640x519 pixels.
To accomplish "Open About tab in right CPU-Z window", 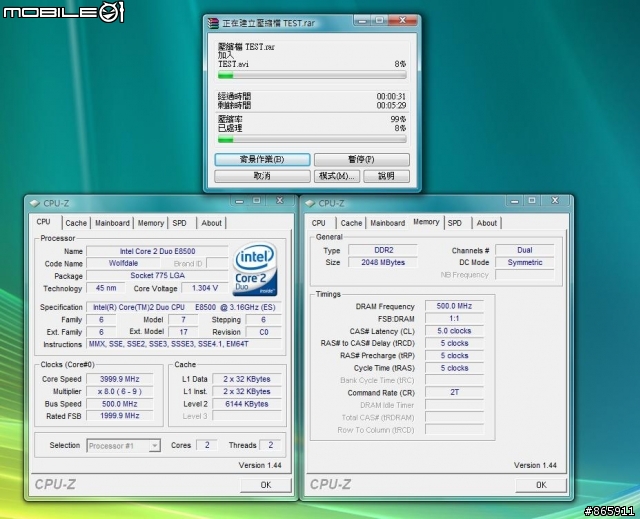I will point(487,223).
